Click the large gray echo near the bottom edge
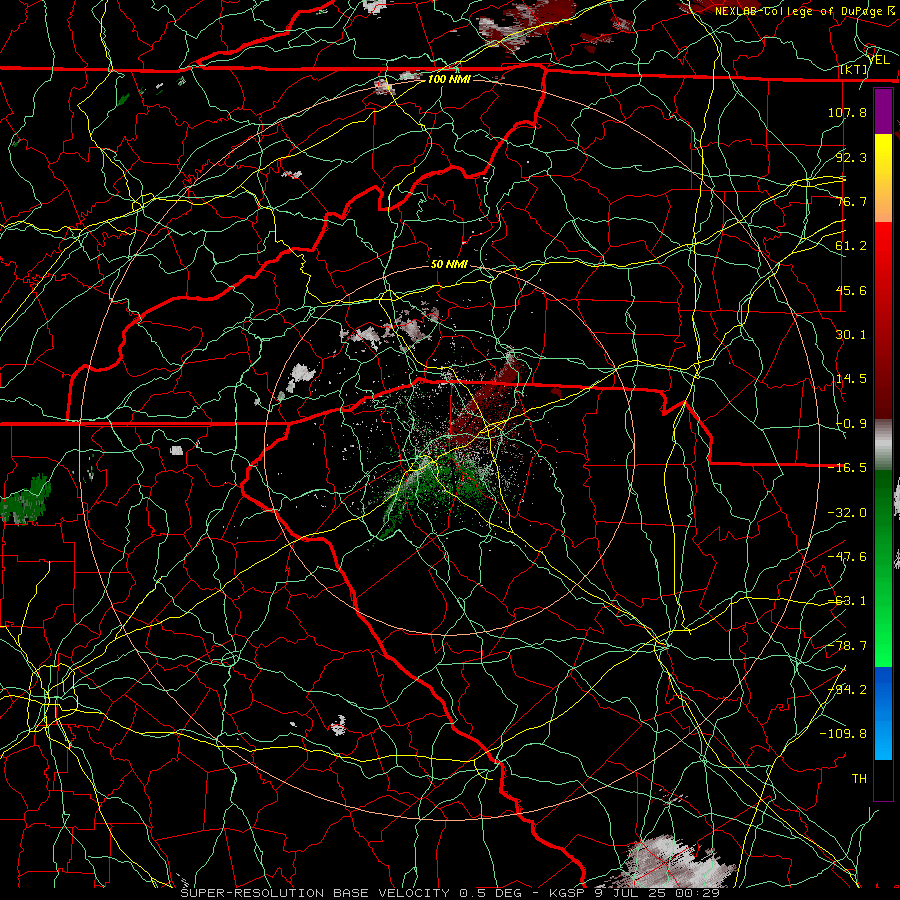The image size is (900, 900). pos(674,863)
